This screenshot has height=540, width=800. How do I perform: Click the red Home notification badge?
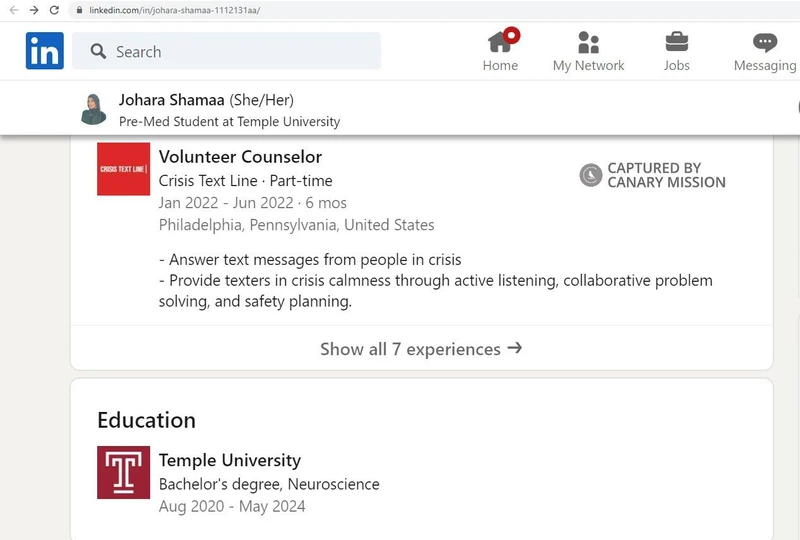coord(512,35)
